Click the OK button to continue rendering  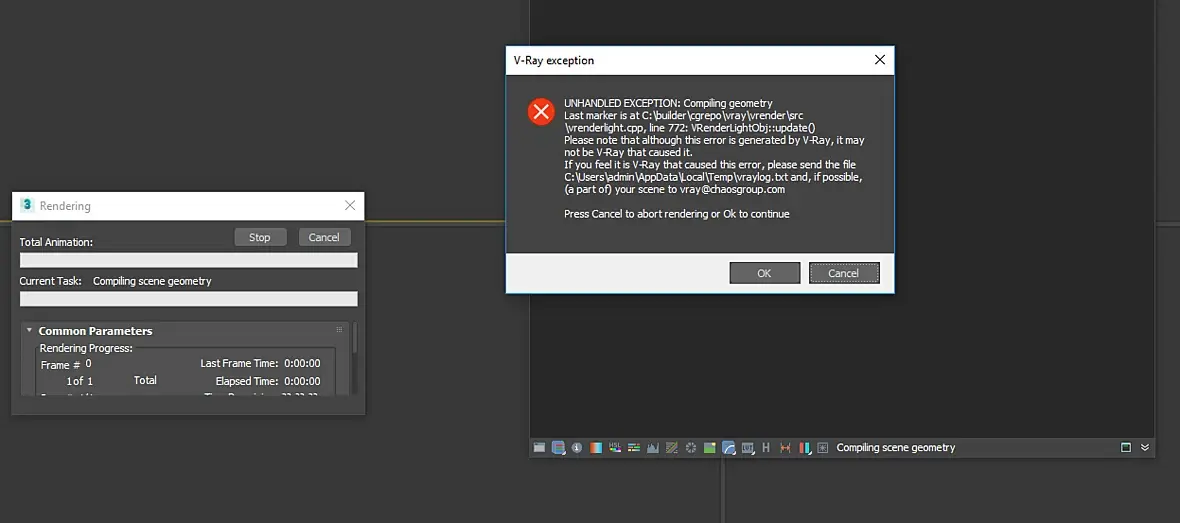pos(765,273)
